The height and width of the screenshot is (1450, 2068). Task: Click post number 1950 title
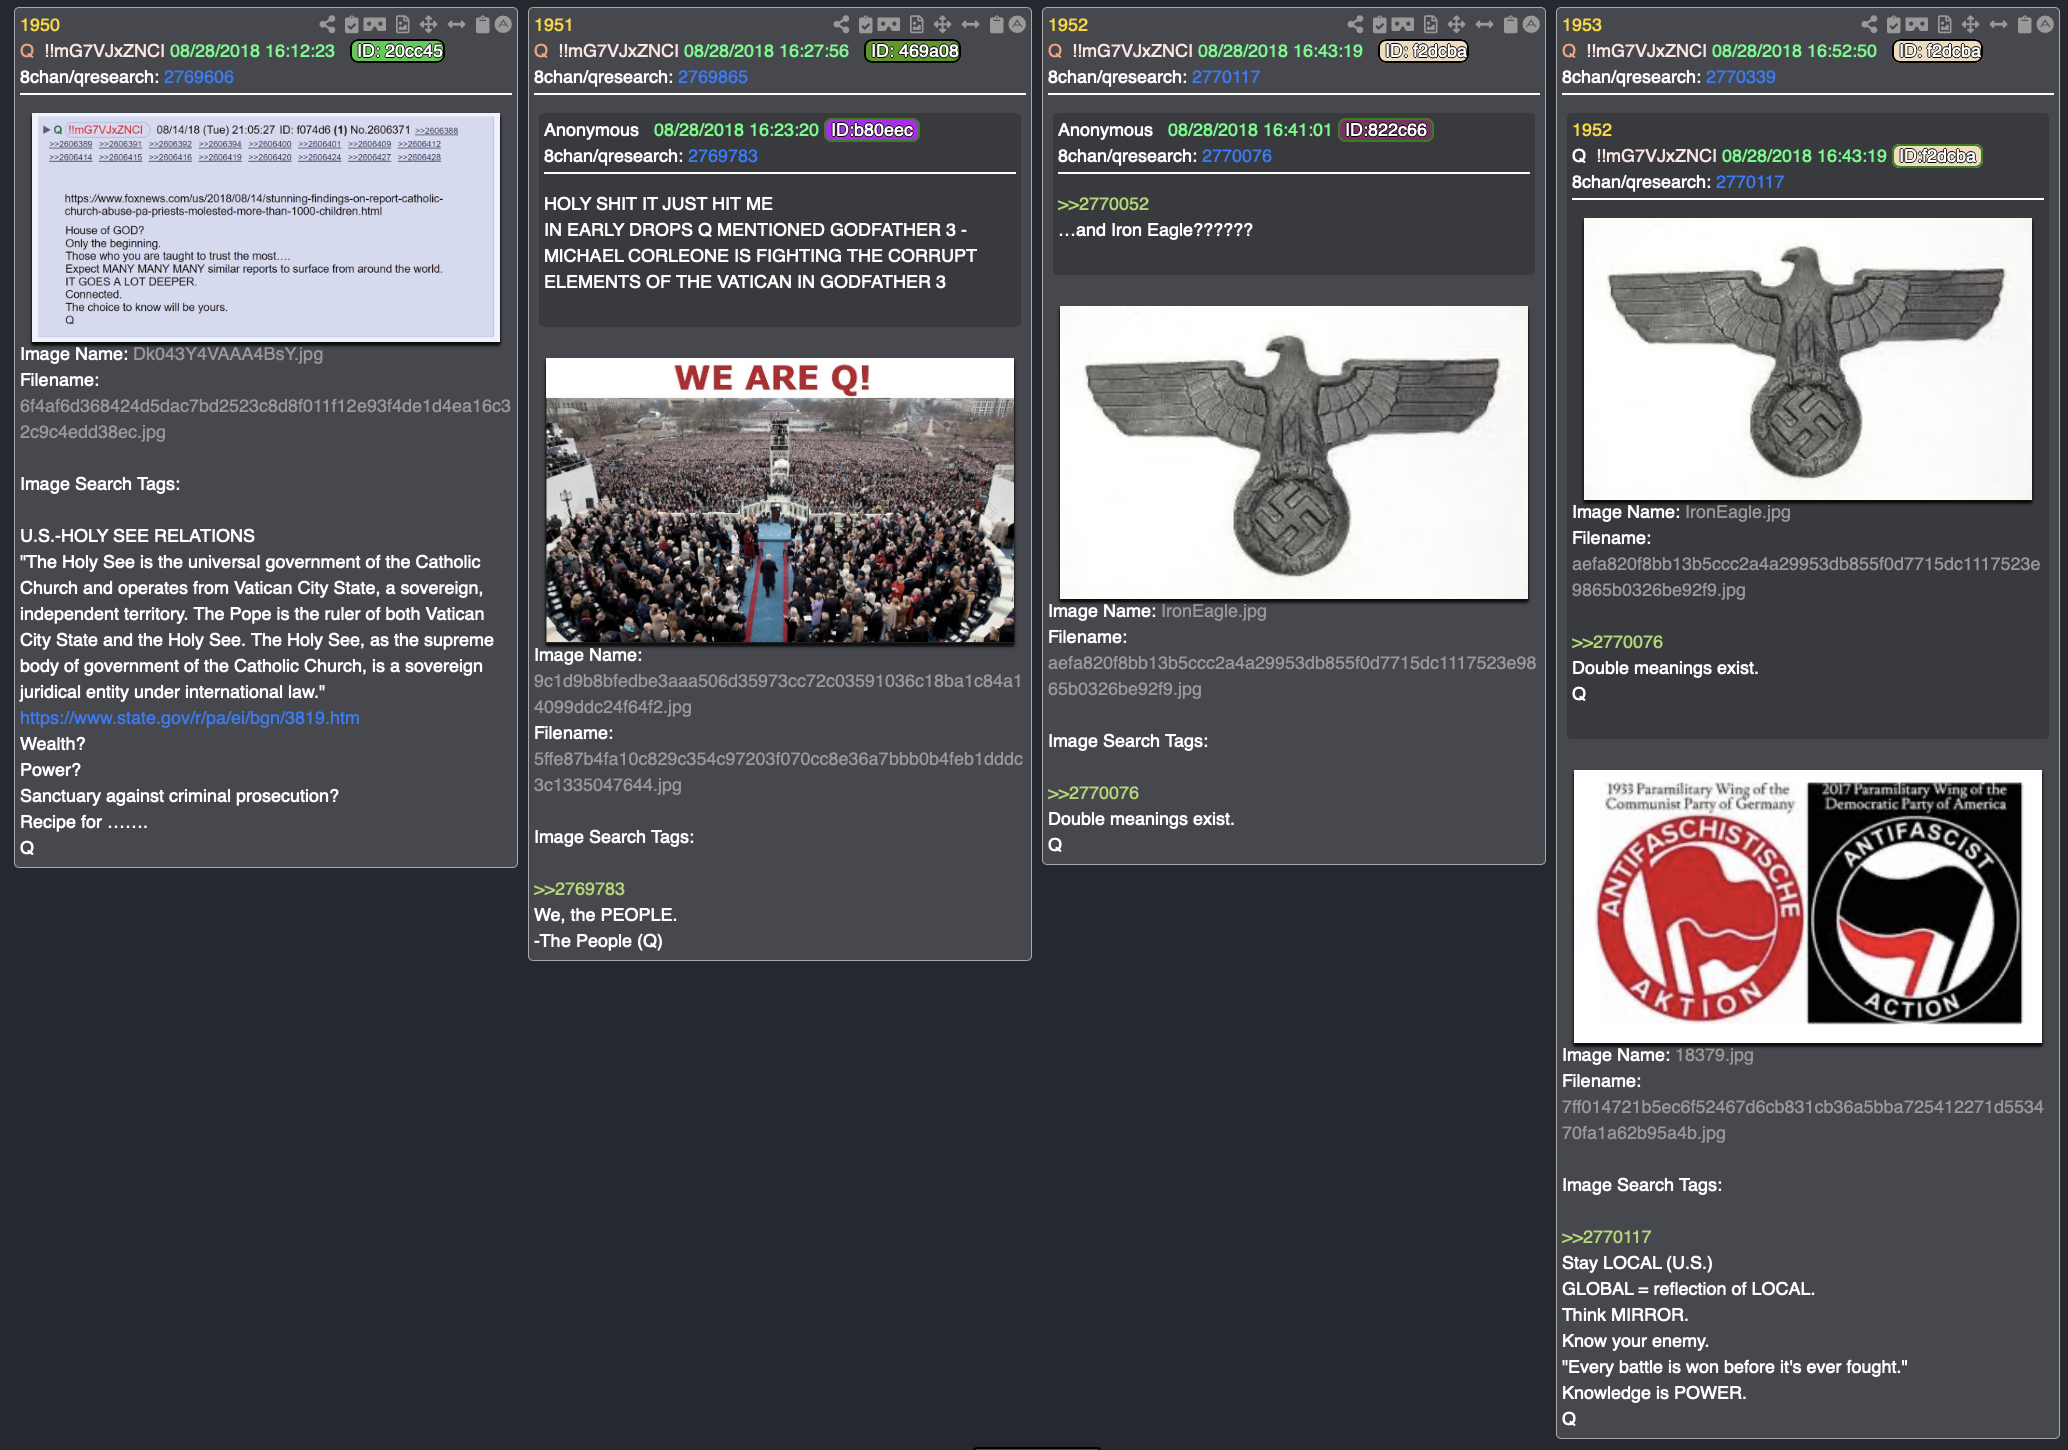click(40, 25)
